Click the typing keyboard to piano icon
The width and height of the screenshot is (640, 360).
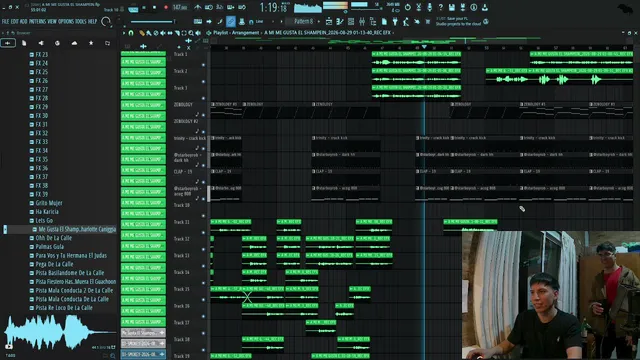tap(198, 22)
